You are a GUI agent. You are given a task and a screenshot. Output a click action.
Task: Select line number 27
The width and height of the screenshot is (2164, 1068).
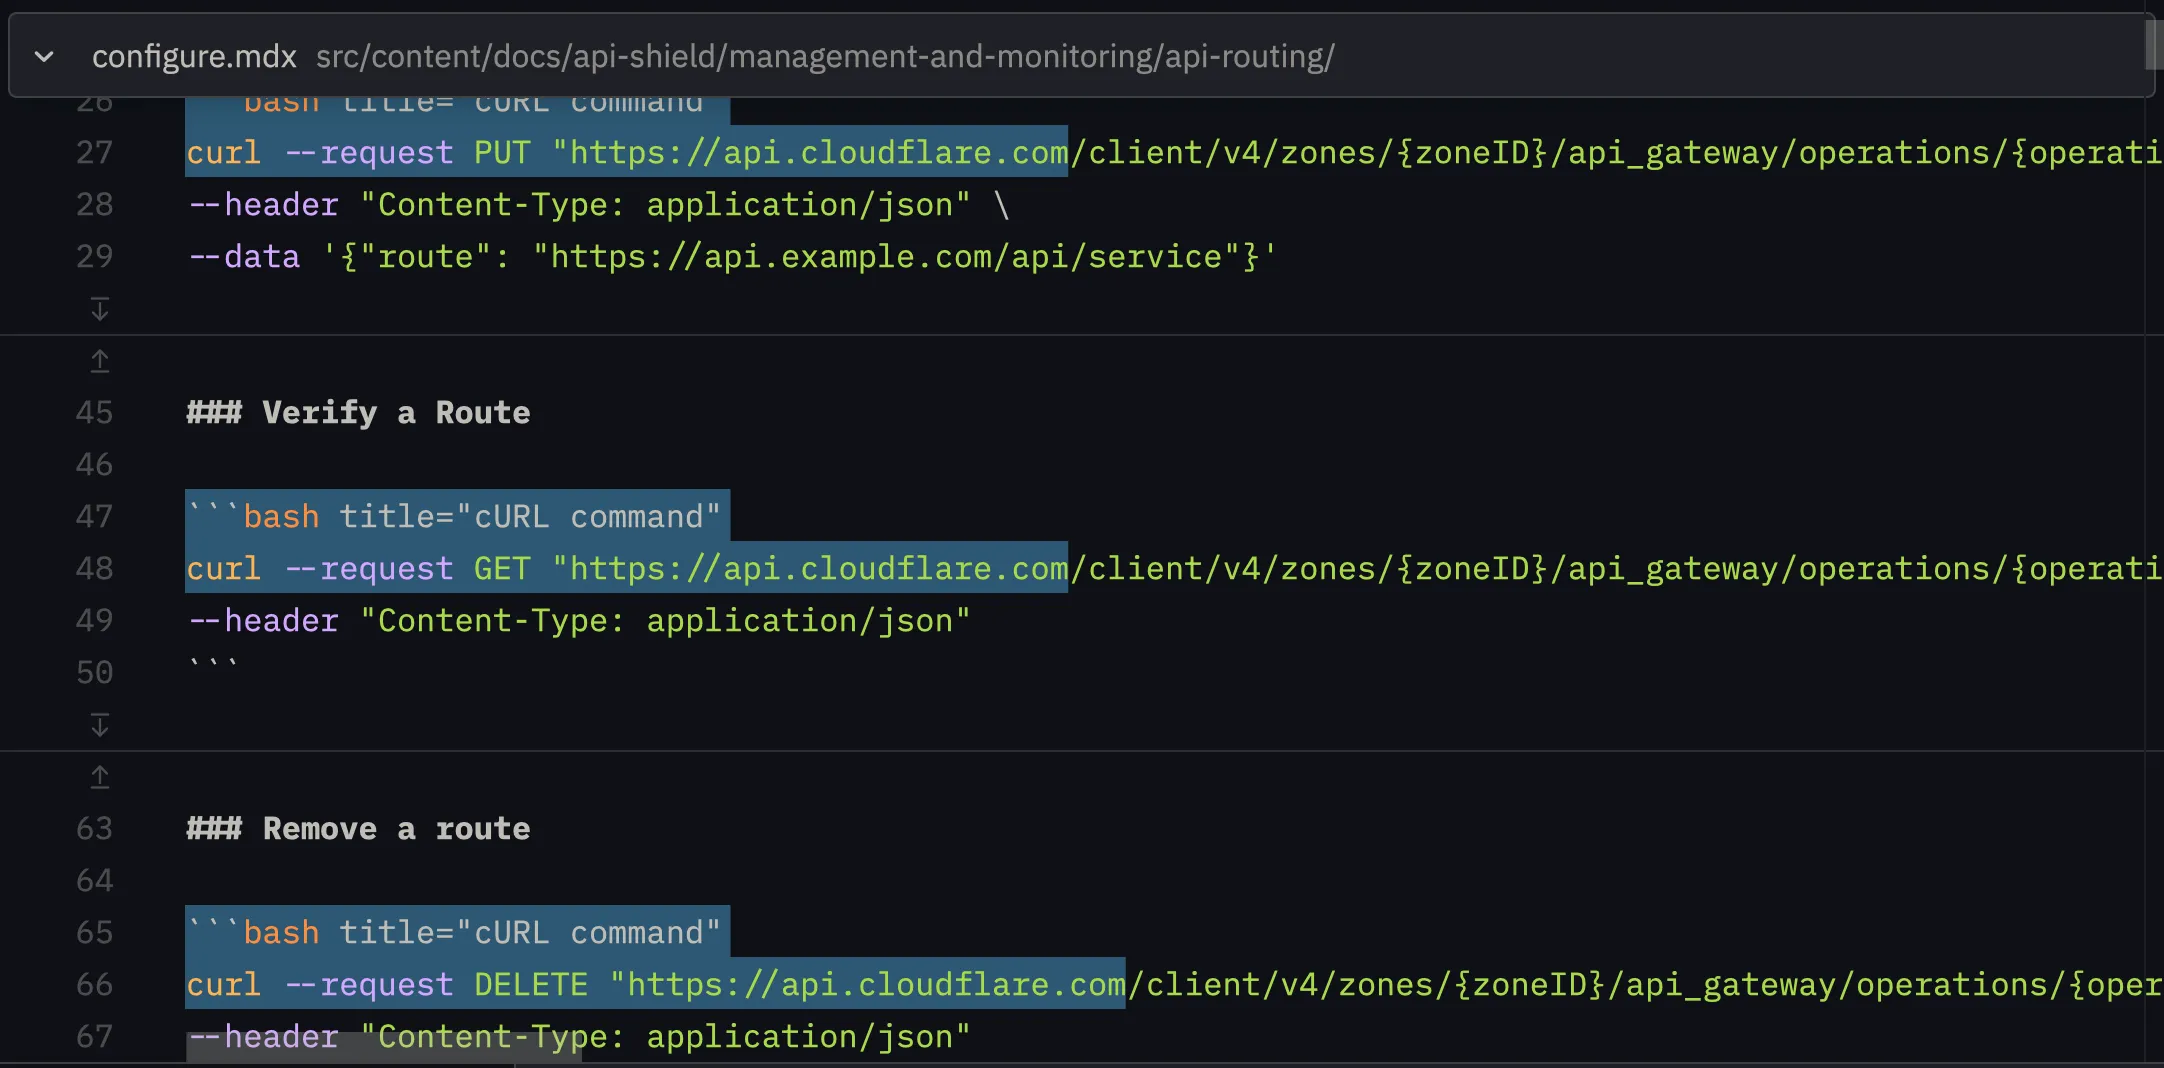click(94, 152)
